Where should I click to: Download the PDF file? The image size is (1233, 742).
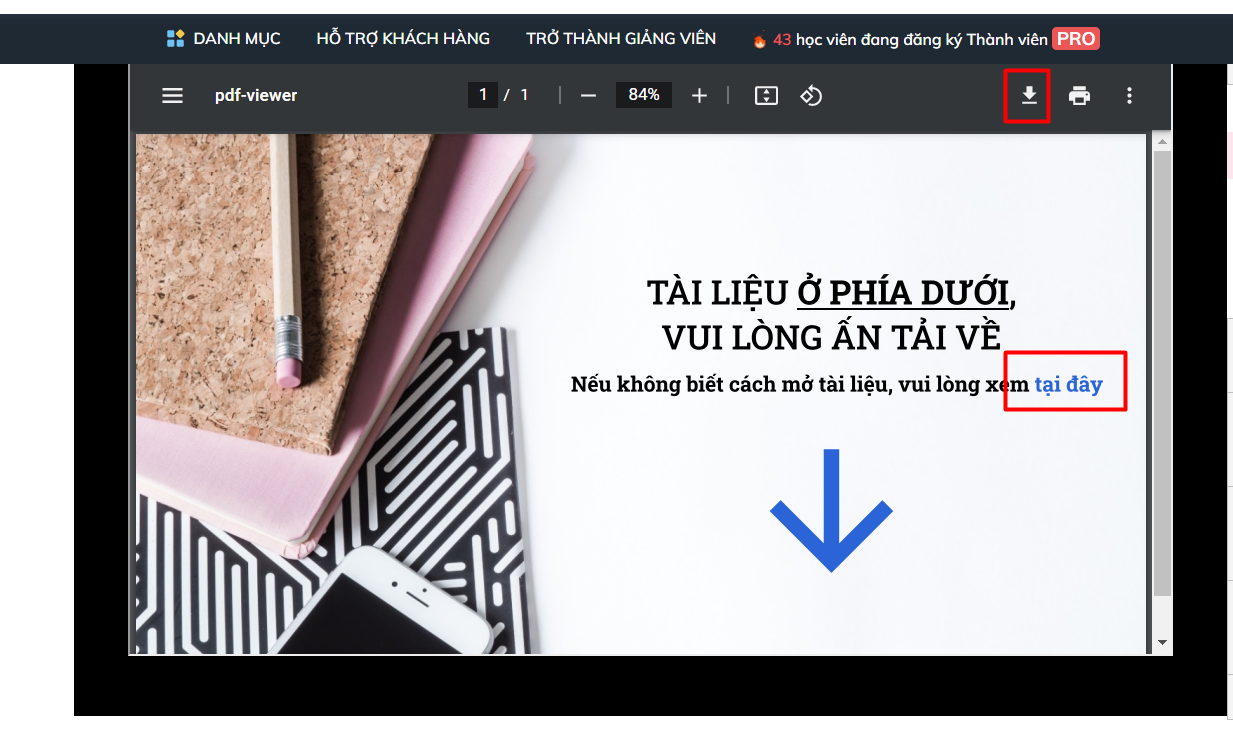(1028, 96)
